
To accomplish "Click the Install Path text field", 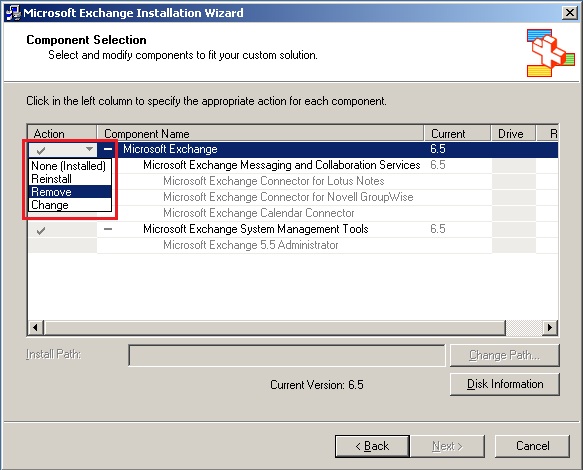I will pyautogui.click(x=286, y=355).
